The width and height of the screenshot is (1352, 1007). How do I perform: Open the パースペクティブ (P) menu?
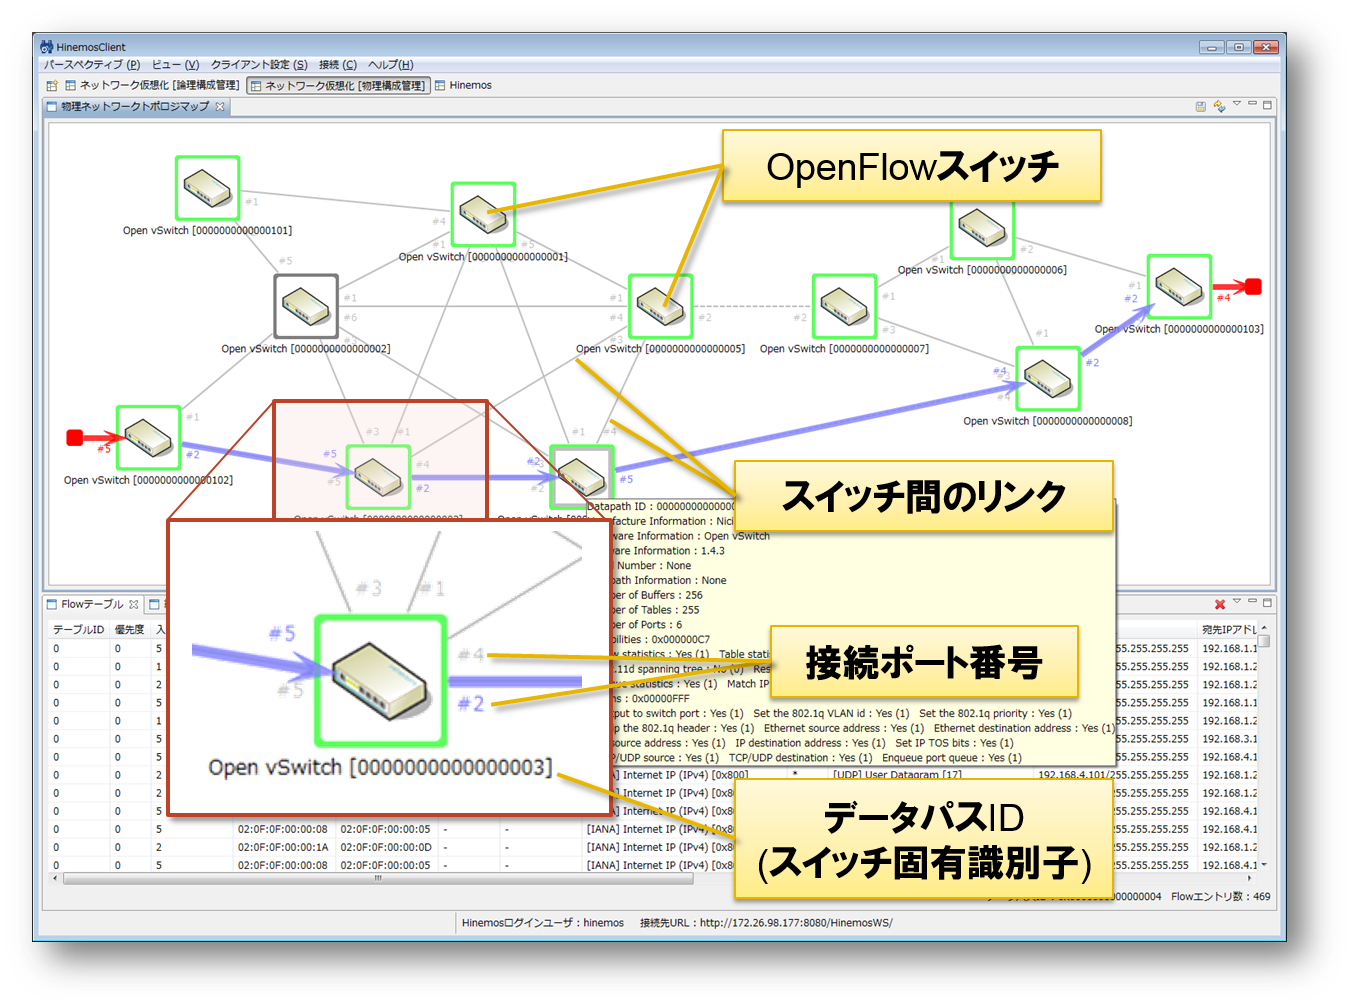[92, 65]
